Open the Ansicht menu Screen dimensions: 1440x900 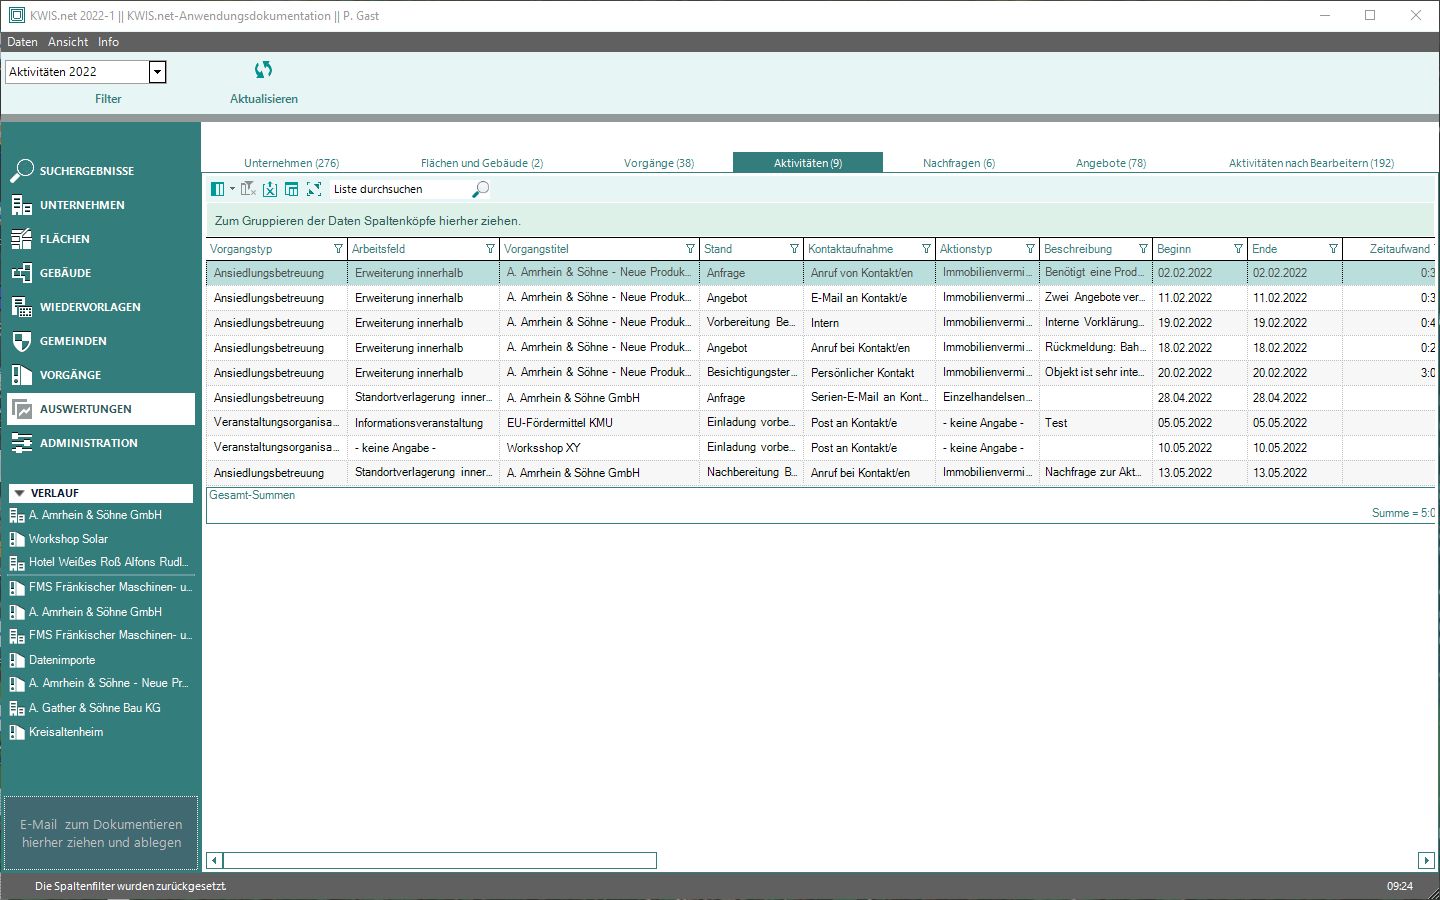68,42
